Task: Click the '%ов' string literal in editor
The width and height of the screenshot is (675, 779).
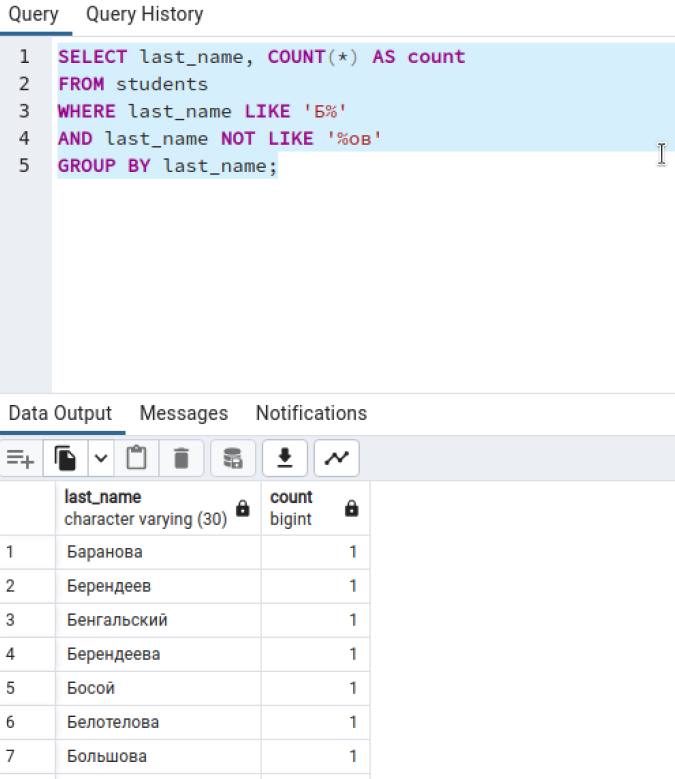Action: 354,139
